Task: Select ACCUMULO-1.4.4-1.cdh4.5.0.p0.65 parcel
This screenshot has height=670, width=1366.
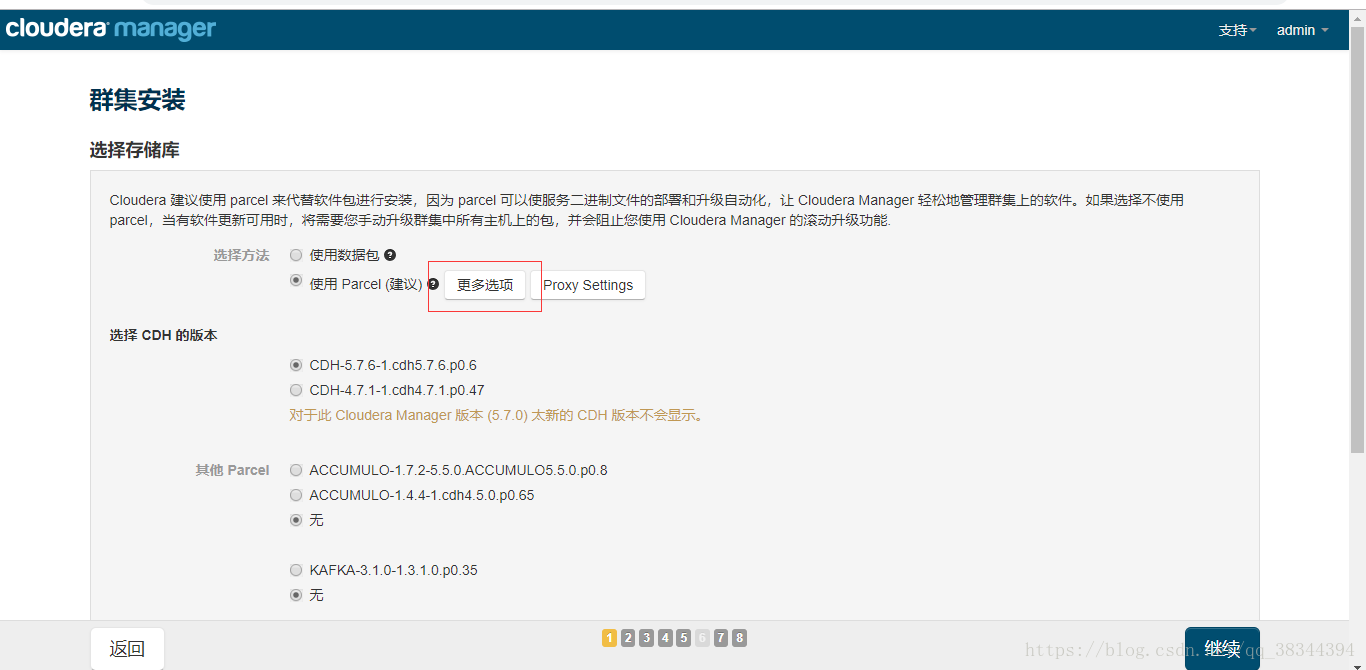Action: [296, 495]
